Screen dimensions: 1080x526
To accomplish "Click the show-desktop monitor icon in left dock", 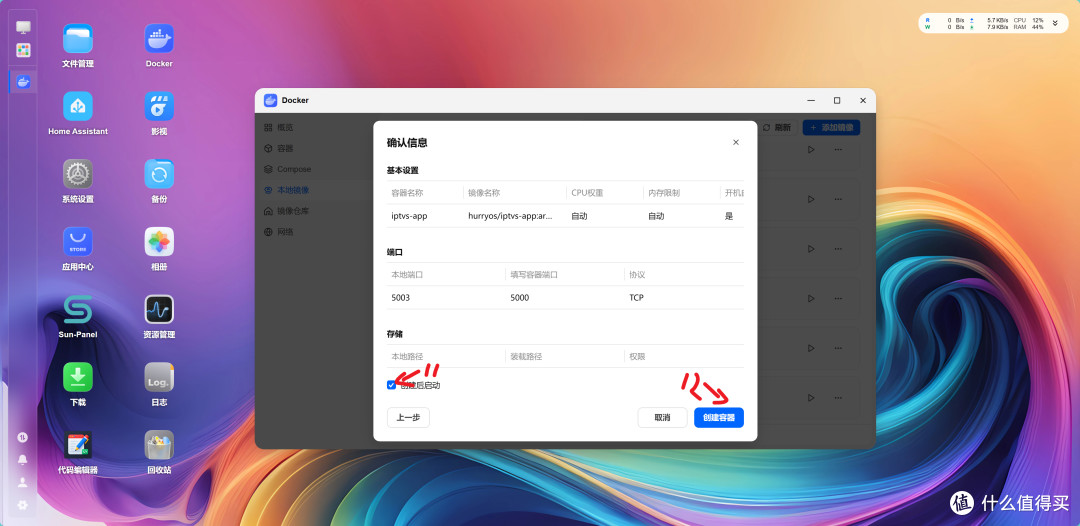I will [x=23, y=28].
